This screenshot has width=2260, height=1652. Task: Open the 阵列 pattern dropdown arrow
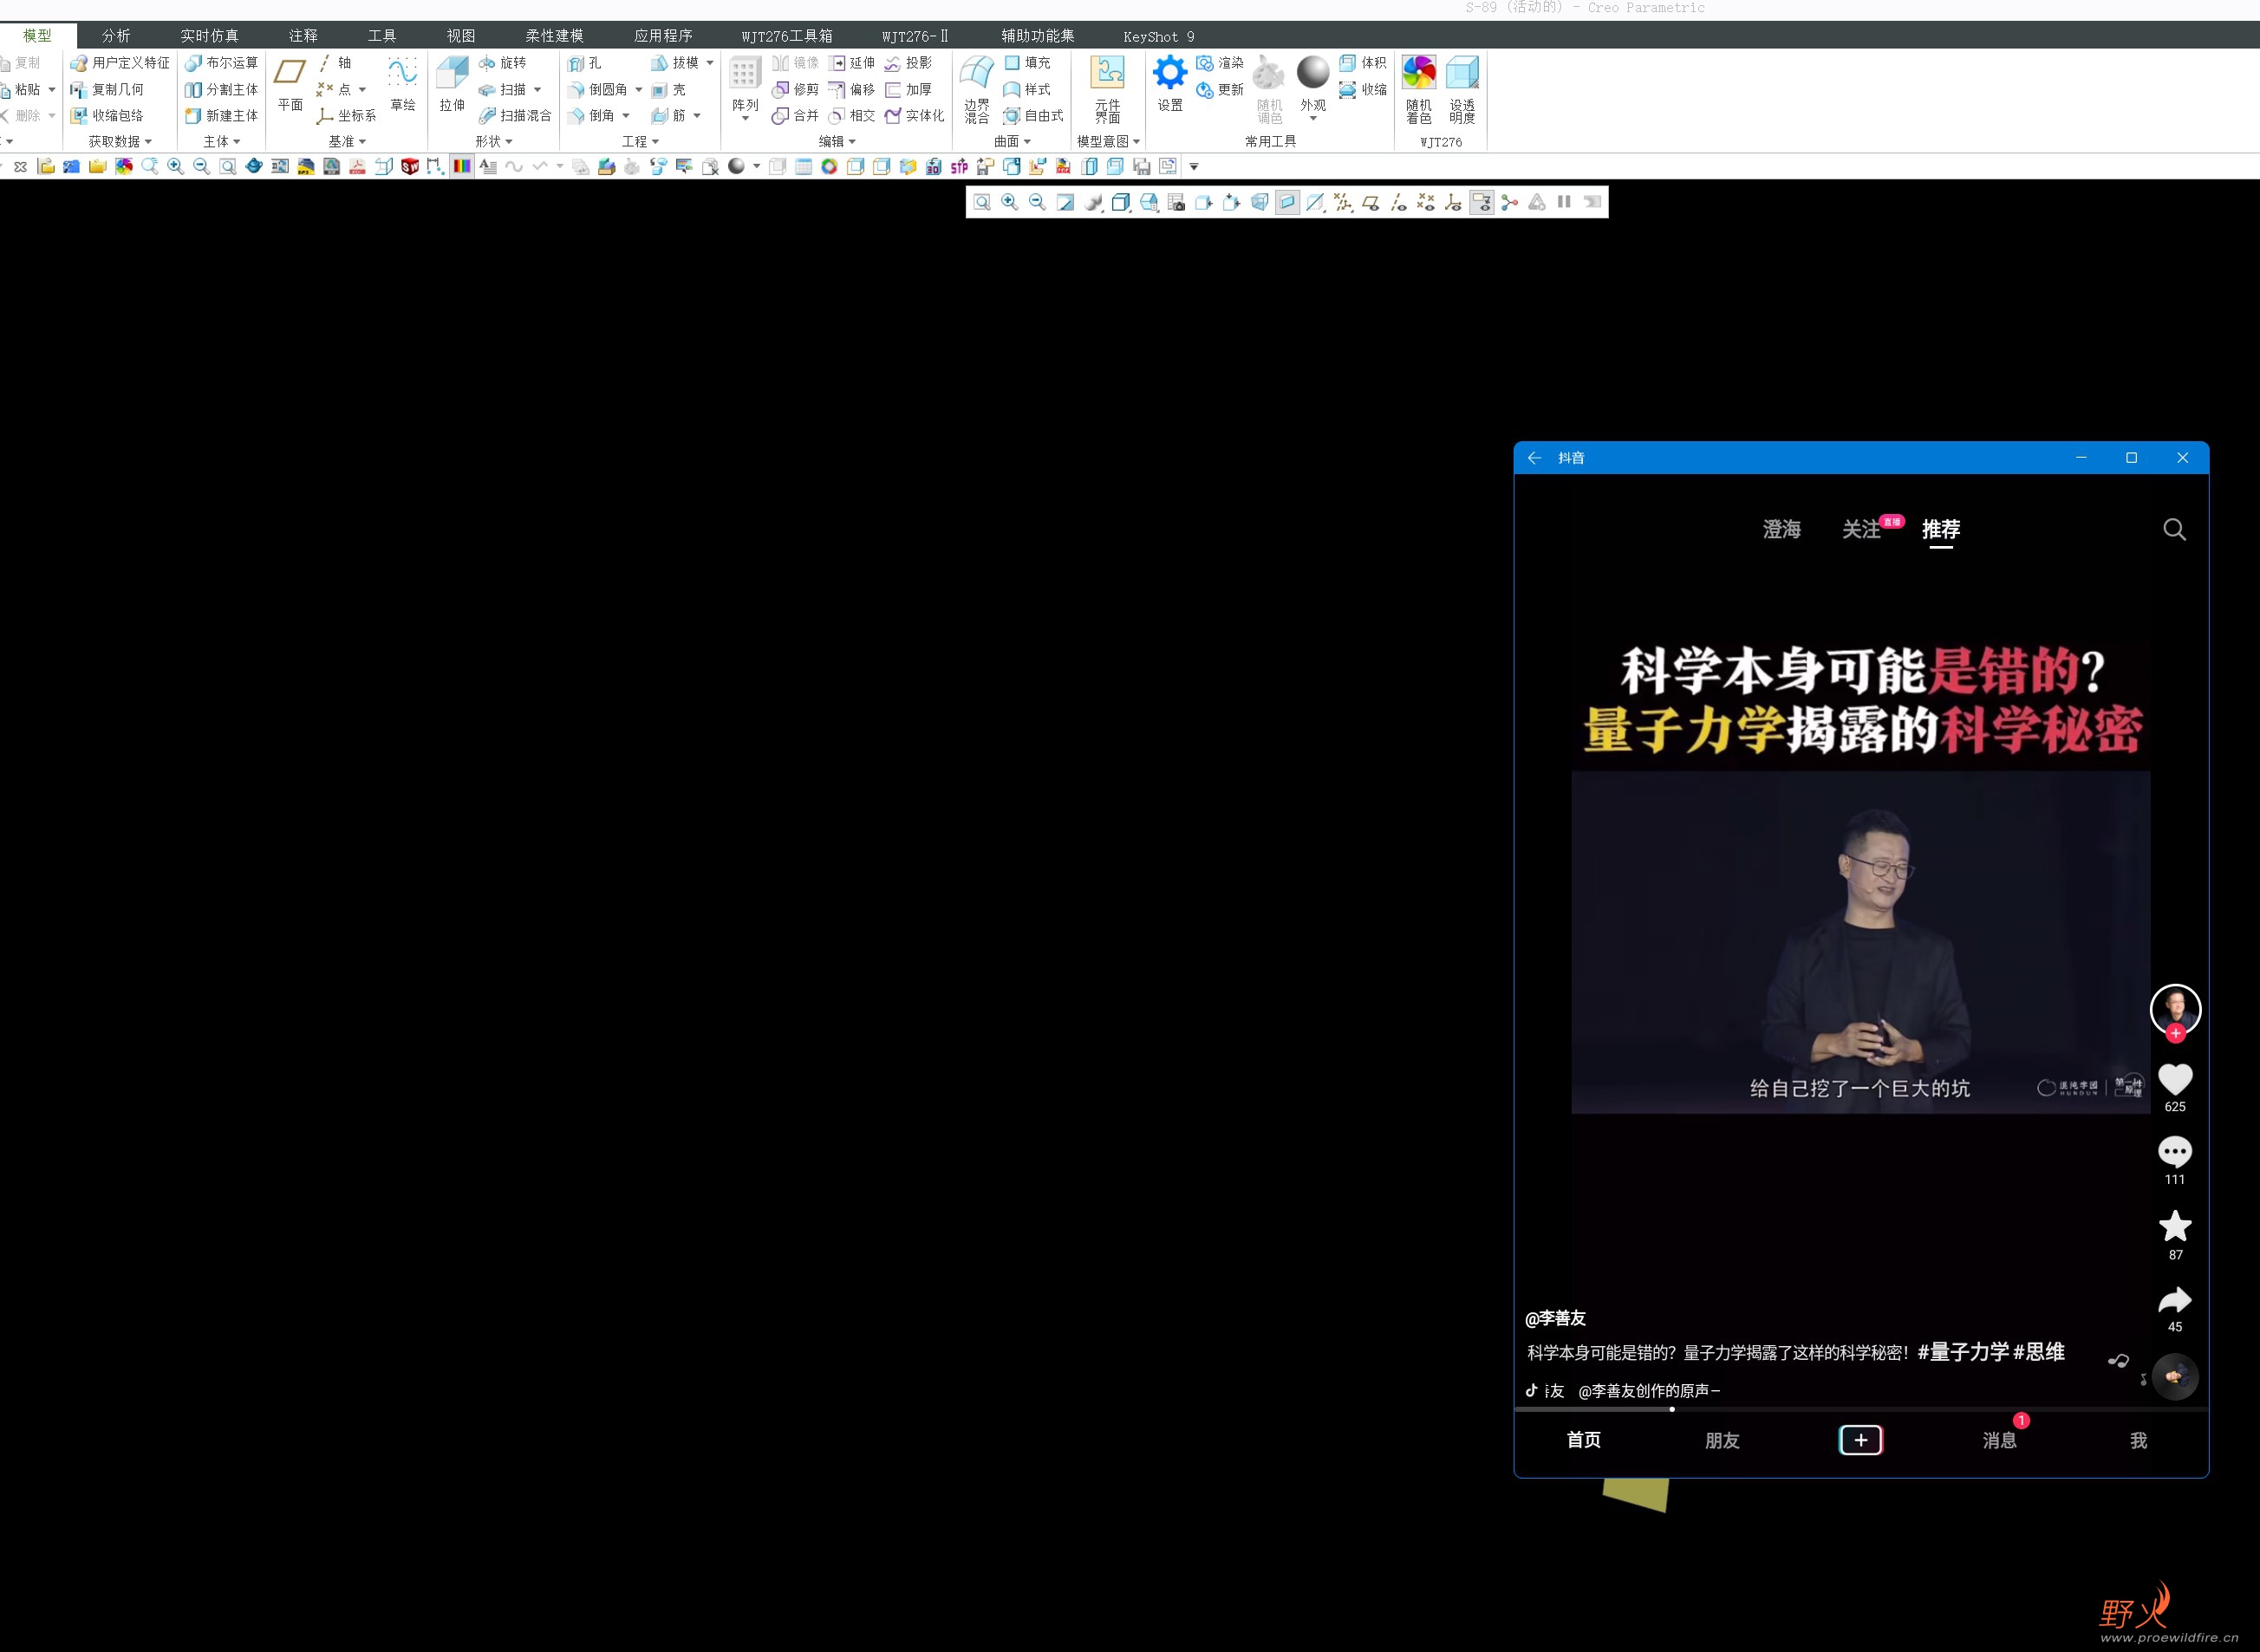point(745,120)
